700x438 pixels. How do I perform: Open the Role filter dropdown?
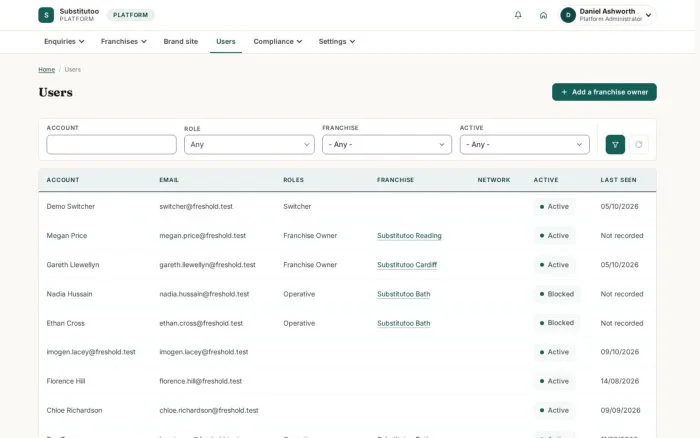[x=249, y=145]
